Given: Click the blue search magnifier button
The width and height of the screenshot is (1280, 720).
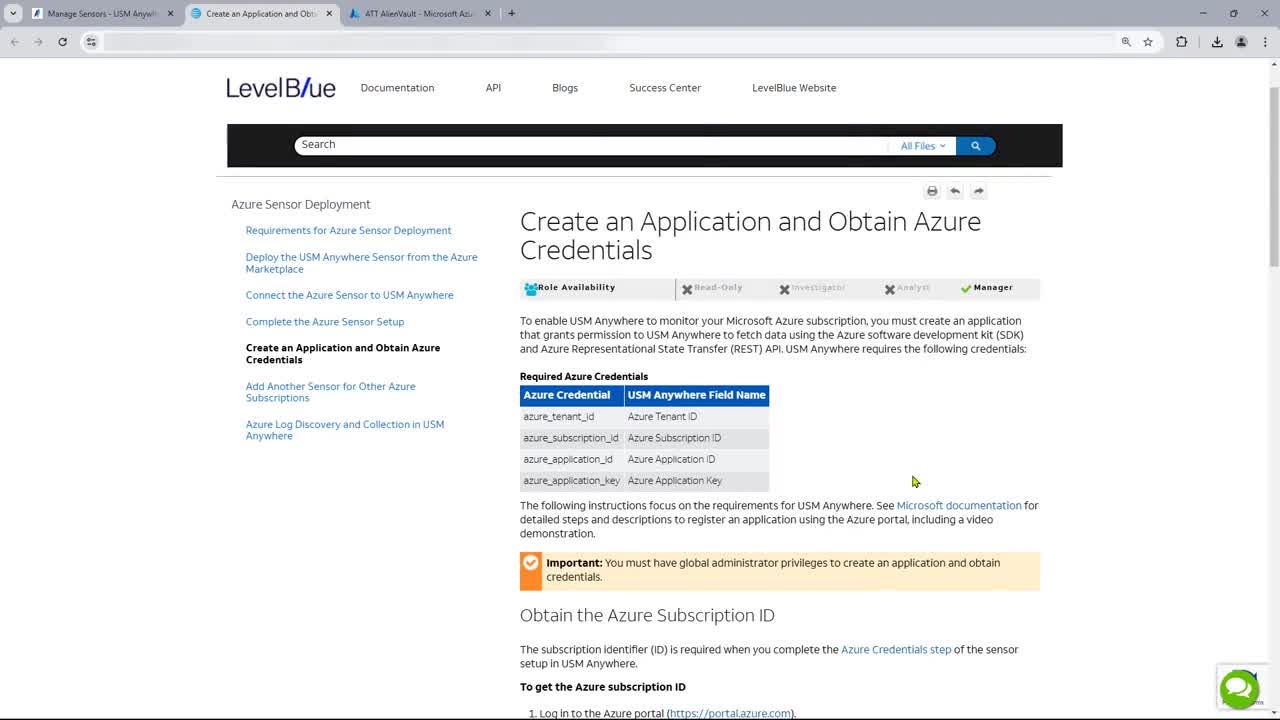Looking at the screenshot, I should (x=976, y=146).
